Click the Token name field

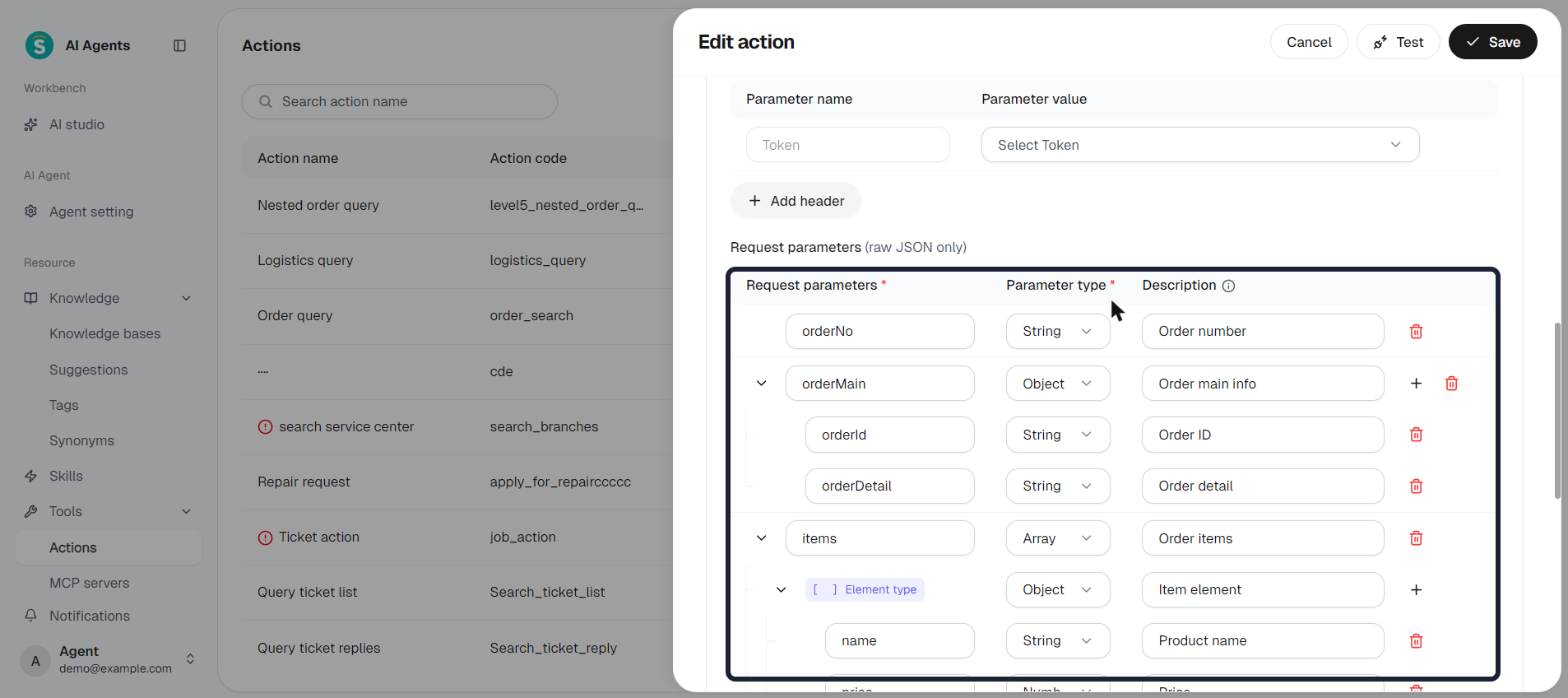tap(848, 145)
